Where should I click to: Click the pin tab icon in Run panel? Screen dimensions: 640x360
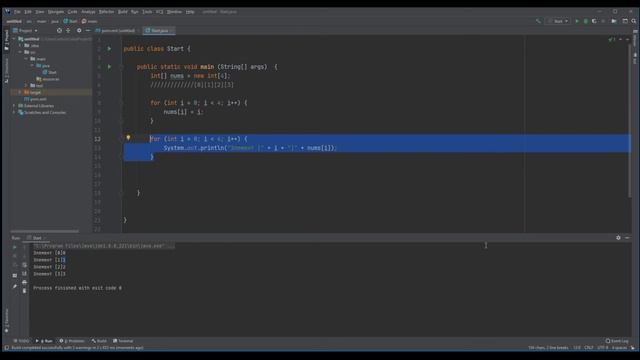[15, 287]
